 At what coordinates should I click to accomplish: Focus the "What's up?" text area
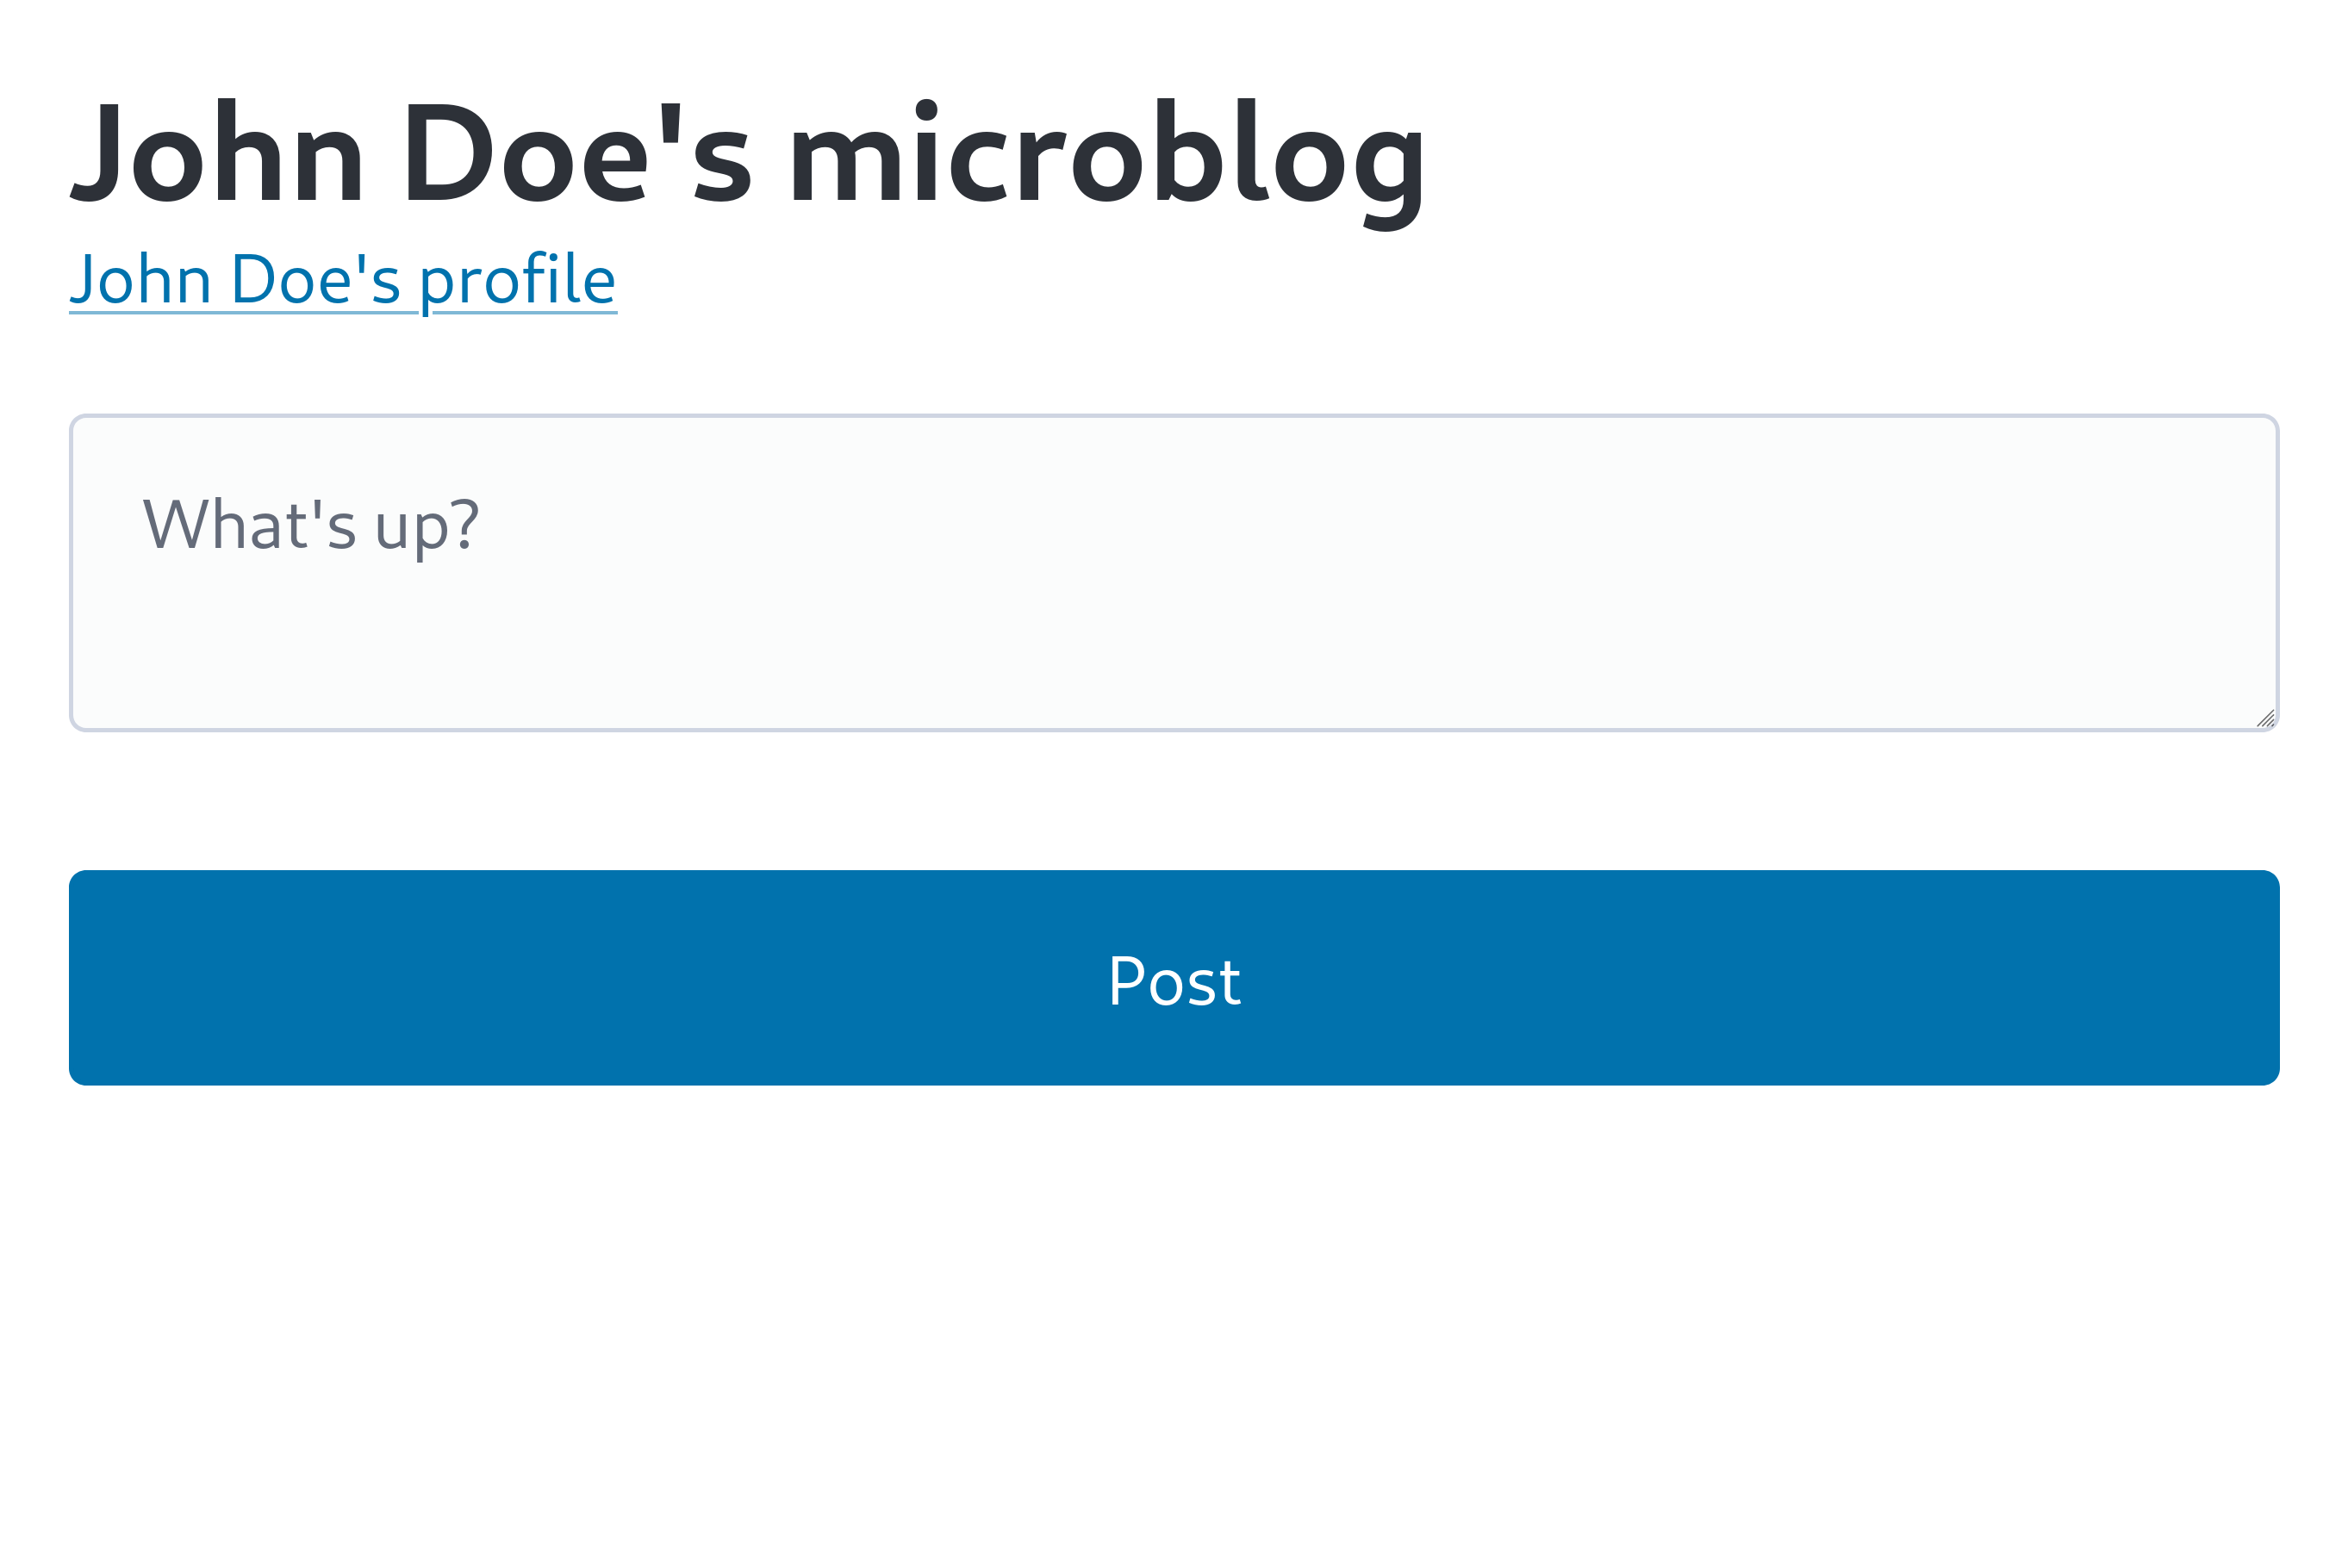1174,573
